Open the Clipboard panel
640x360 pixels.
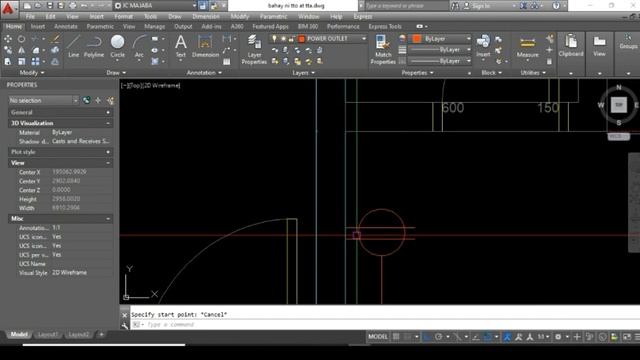pyautogui.click(x=571, y=46)
